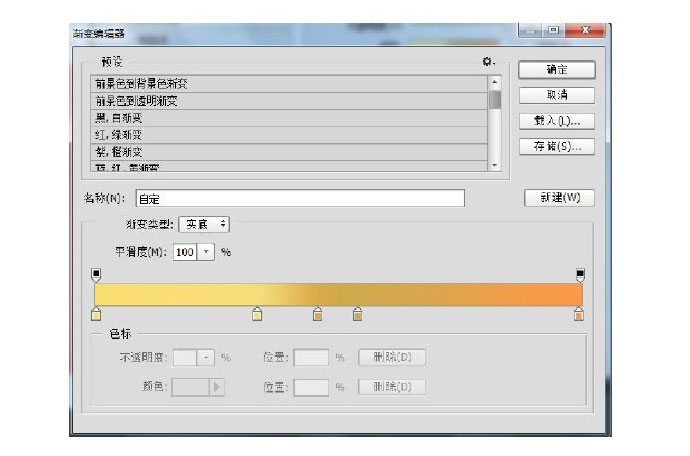This screenshot has width=690, height=456.
Task: Click the preset list scroll up arrow
Action: (x=495, y=82)
